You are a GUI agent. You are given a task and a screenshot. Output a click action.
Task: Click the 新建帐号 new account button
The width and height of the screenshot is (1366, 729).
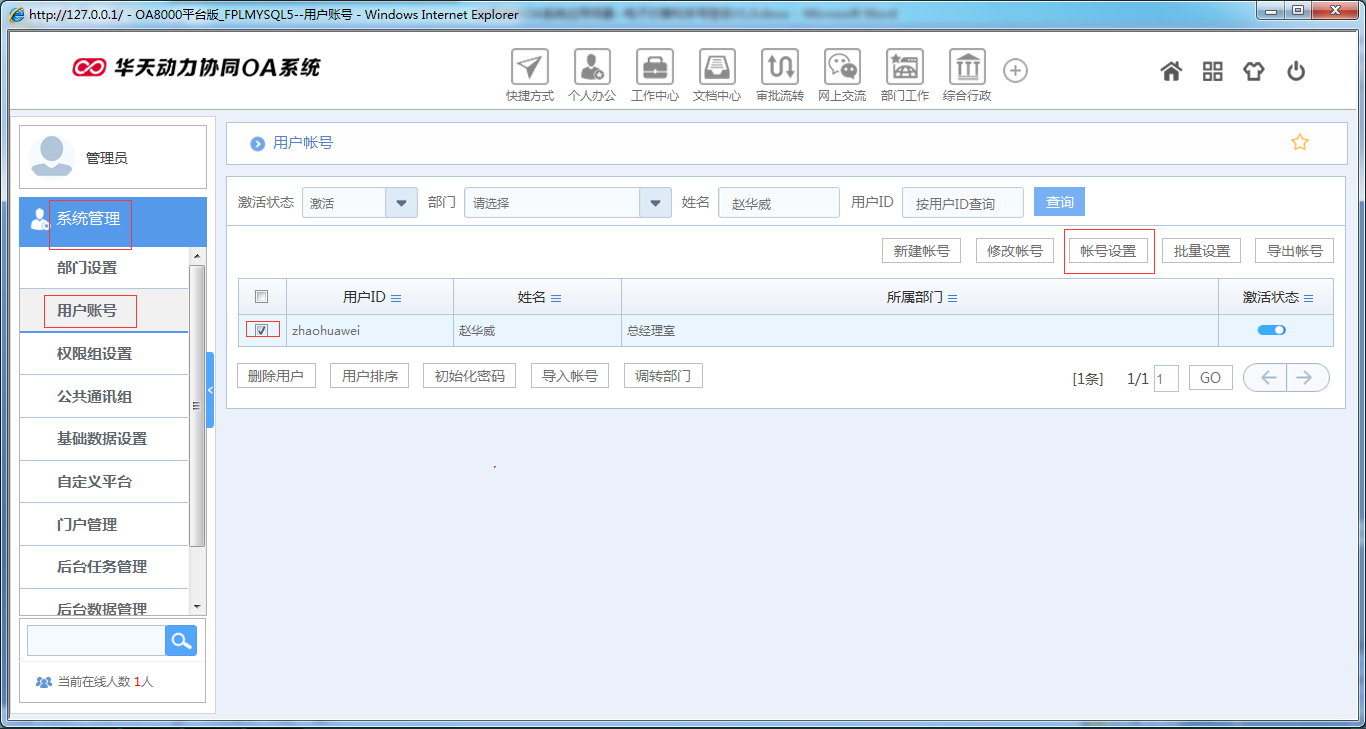(x=920, y=250)
